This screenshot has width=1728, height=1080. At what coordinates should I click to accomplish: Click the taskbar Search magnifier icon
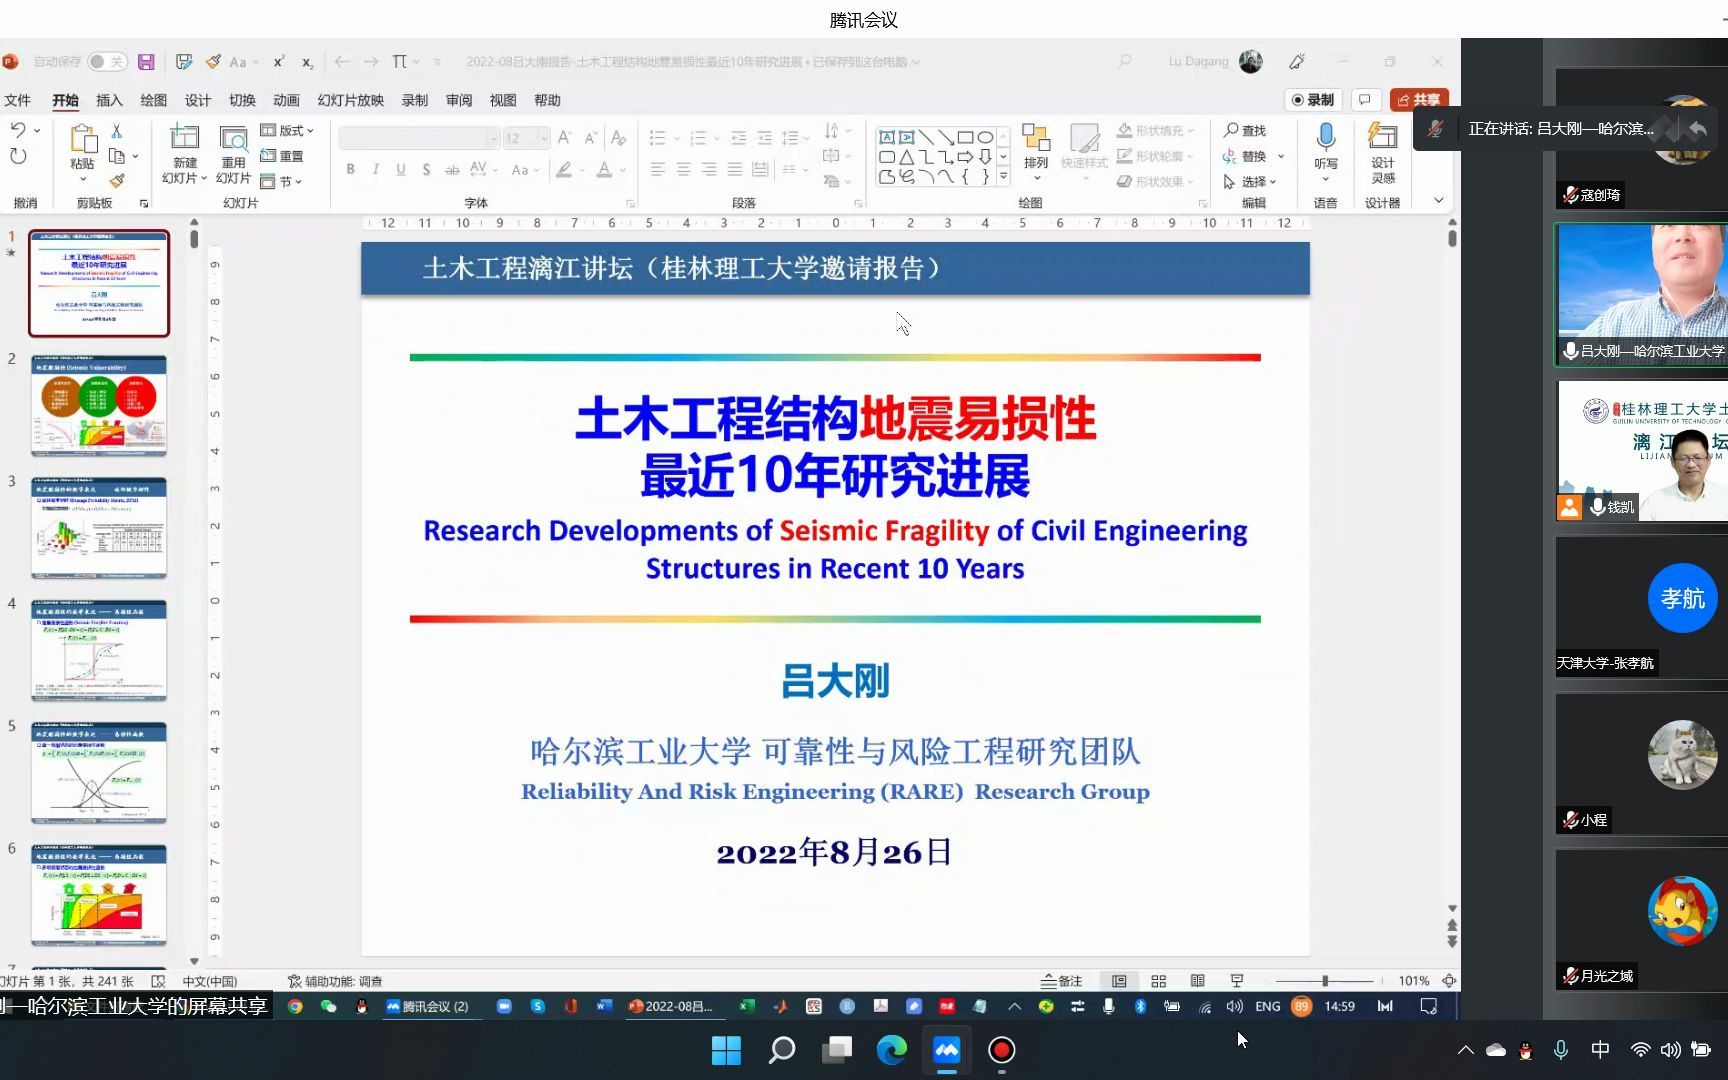click(x=782, y=1050)
